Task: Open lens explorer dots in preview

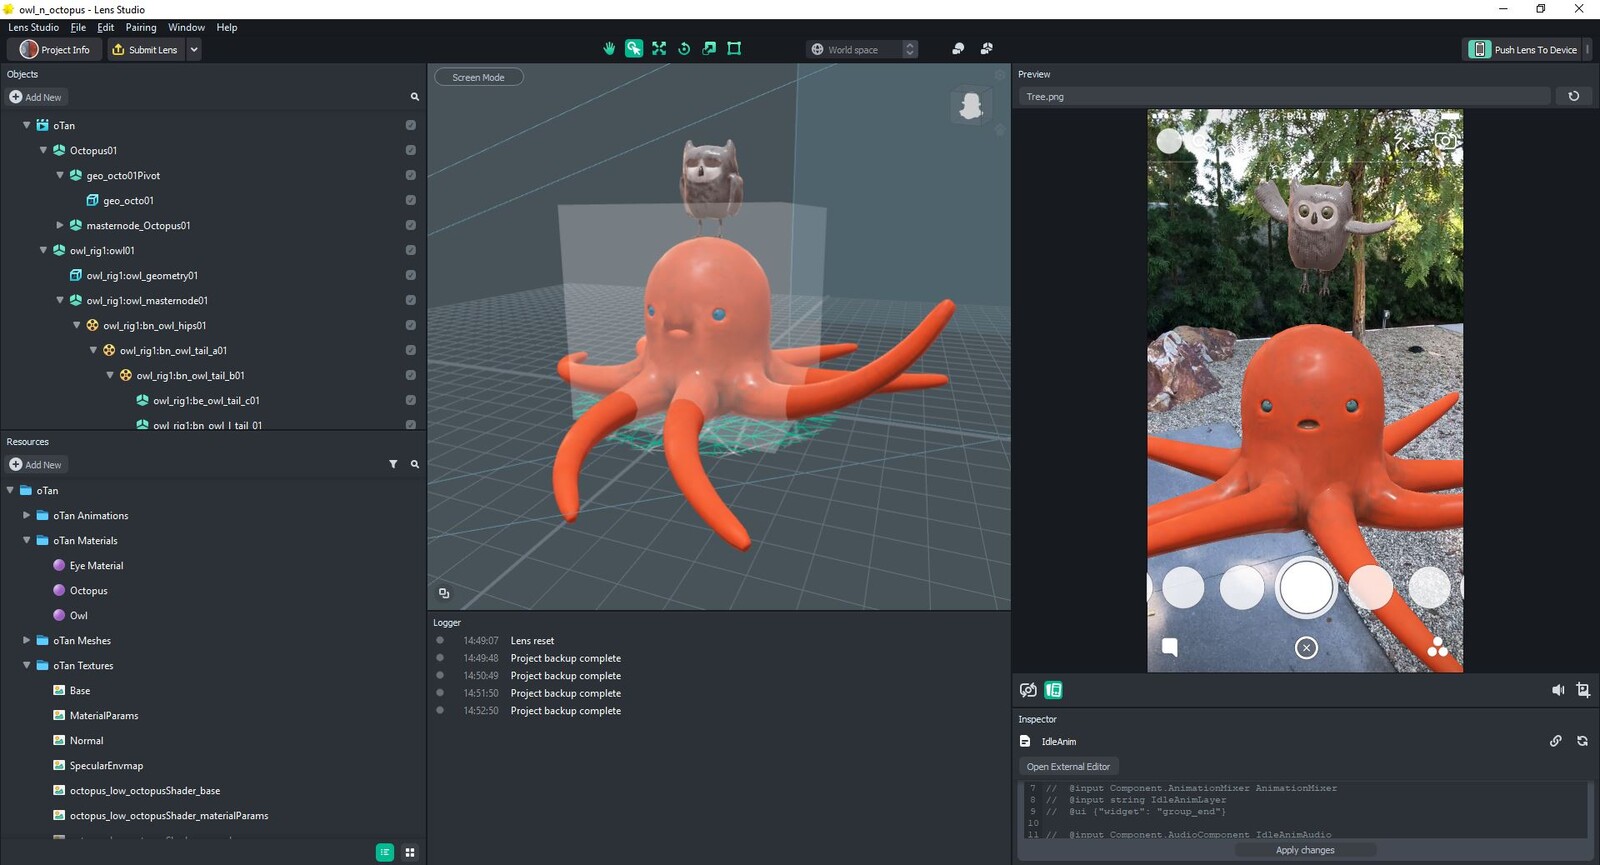Action: point(1438,647)
